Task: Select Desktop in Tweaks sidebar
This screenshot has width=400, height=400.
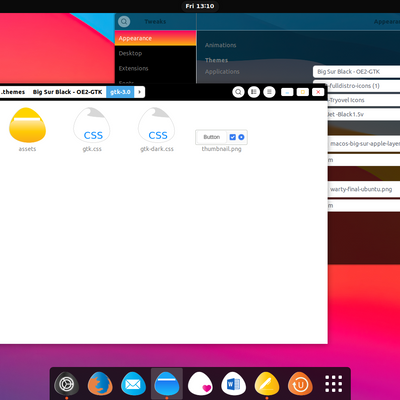Action: point(156,53)
